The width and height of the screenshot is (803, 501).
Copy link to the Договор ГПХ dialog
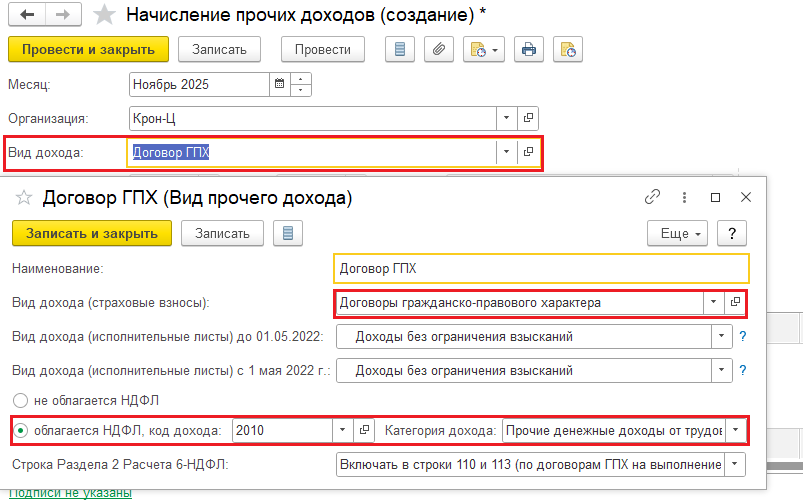652,197
